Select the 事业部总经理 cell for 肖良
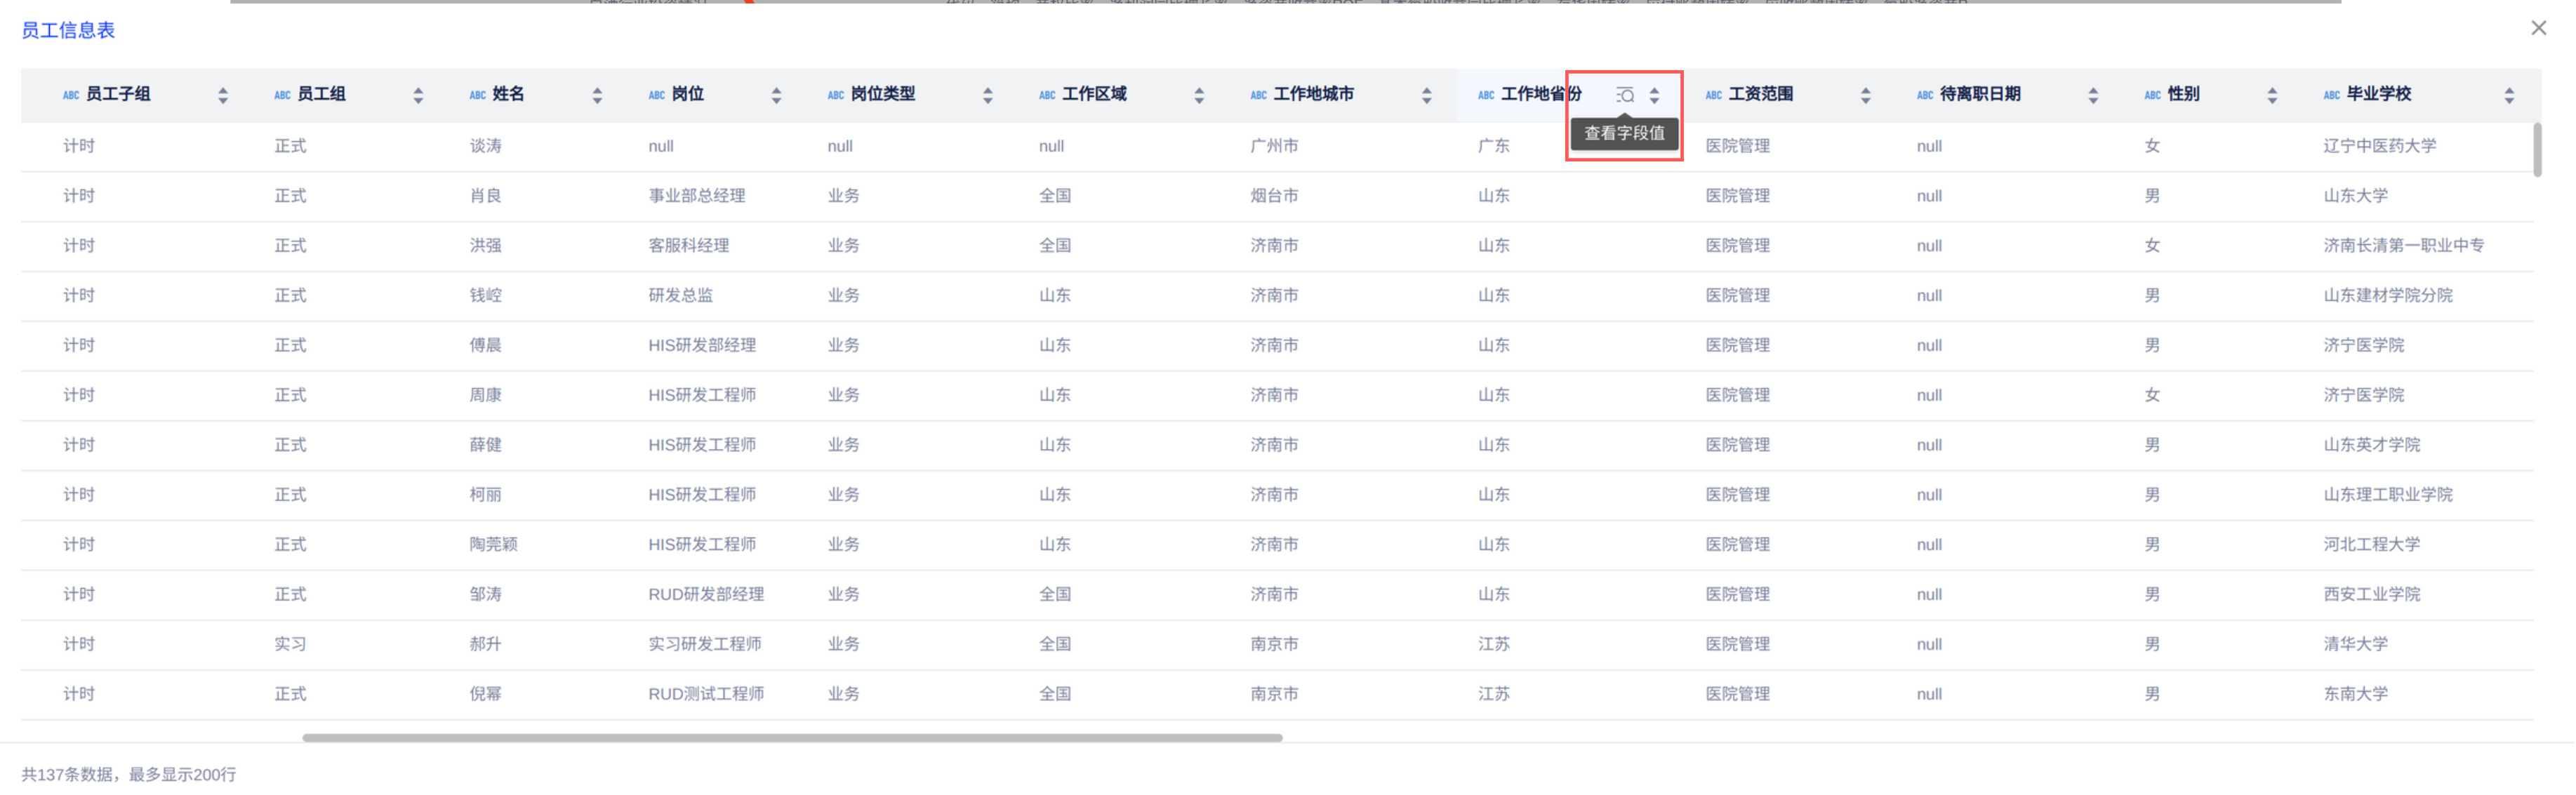The width and height of the screenshot is (2576, 795). tap(697, 196)
